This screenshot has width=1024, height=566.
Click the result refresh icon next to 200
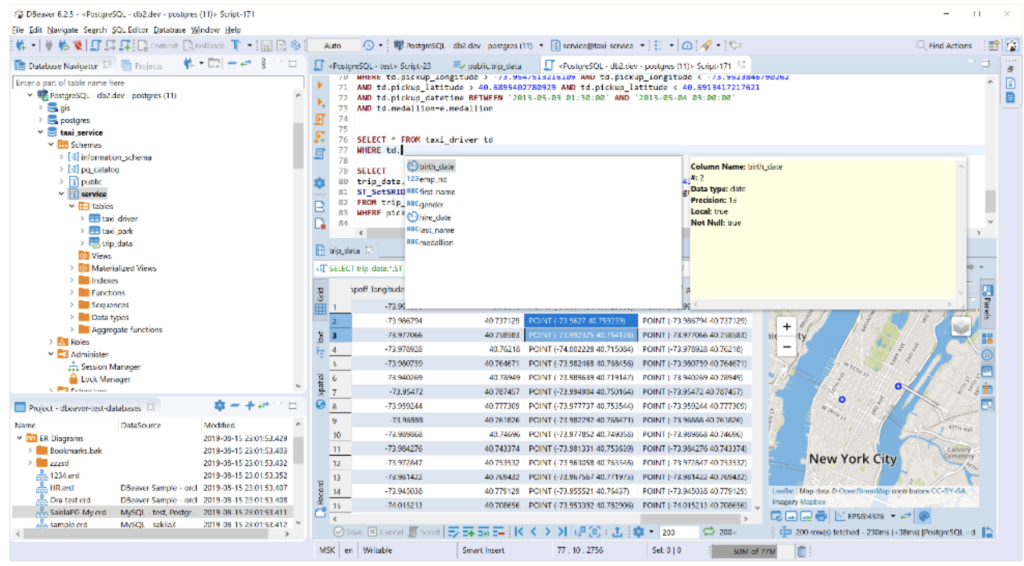(x=709, y=532)
